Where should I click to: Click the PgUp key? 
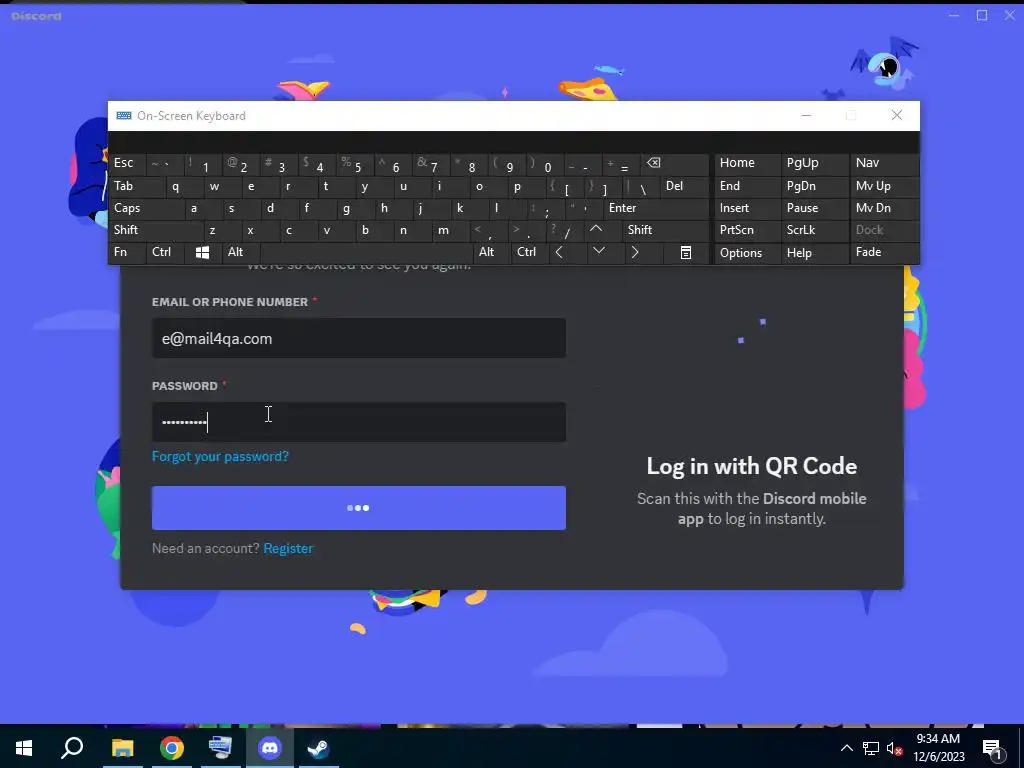pyautogui.click(x=814, y=163)
